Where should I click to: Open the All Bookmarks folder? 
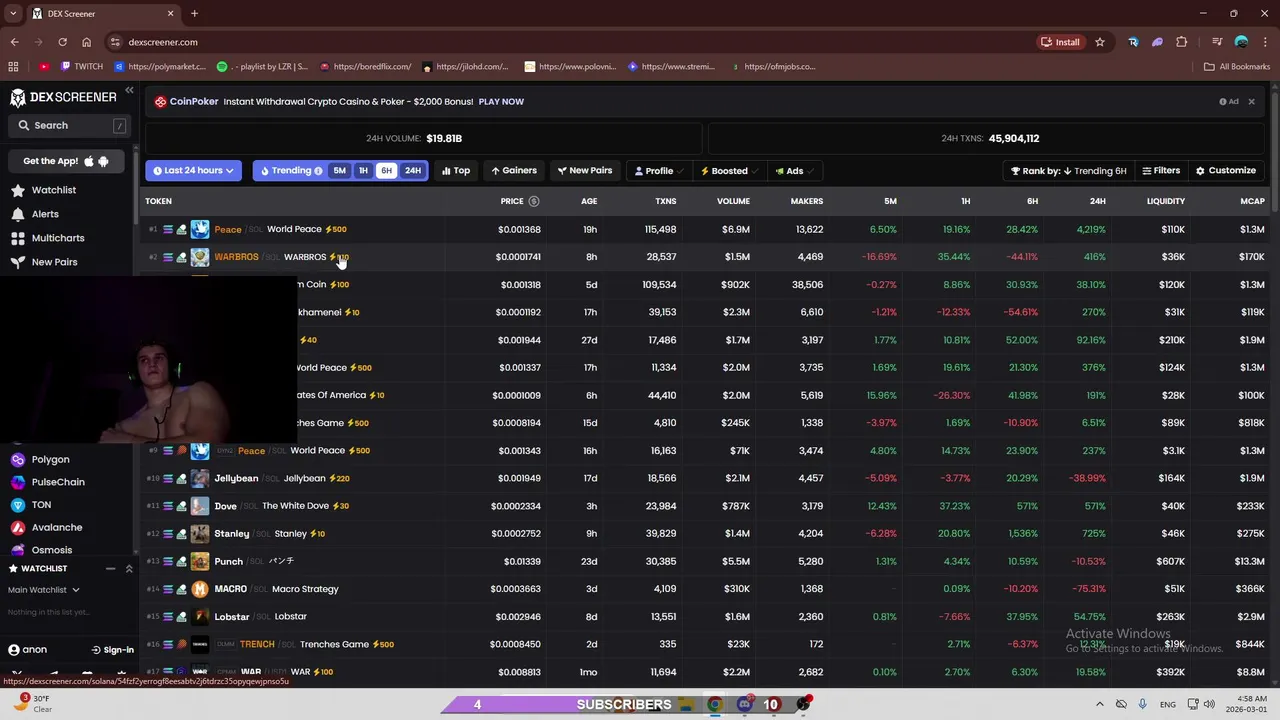(x=1237, y=67)
